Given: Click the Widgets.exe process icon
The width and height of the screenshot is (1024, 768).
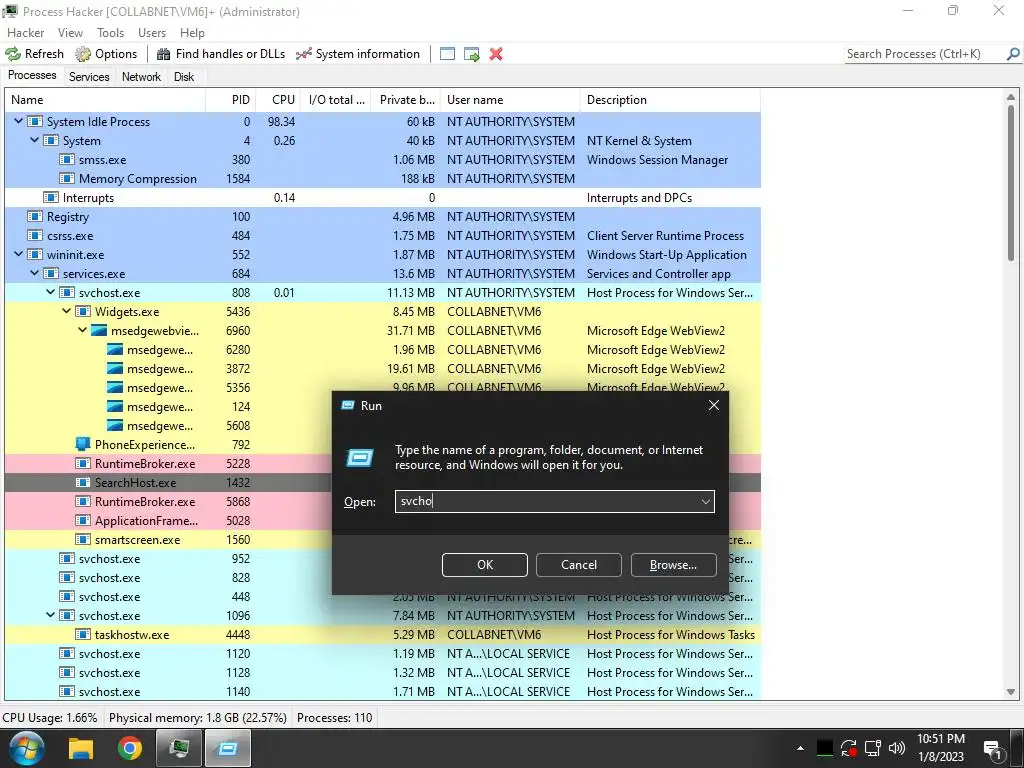Looking at the screenshot, I should [83, 312].
